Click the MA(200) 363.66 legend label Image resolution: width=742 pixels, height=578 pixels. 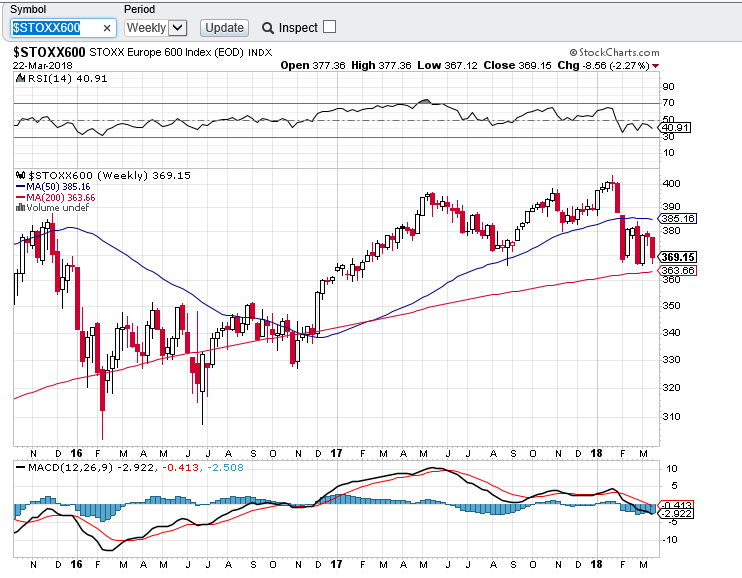coord(61,197)
